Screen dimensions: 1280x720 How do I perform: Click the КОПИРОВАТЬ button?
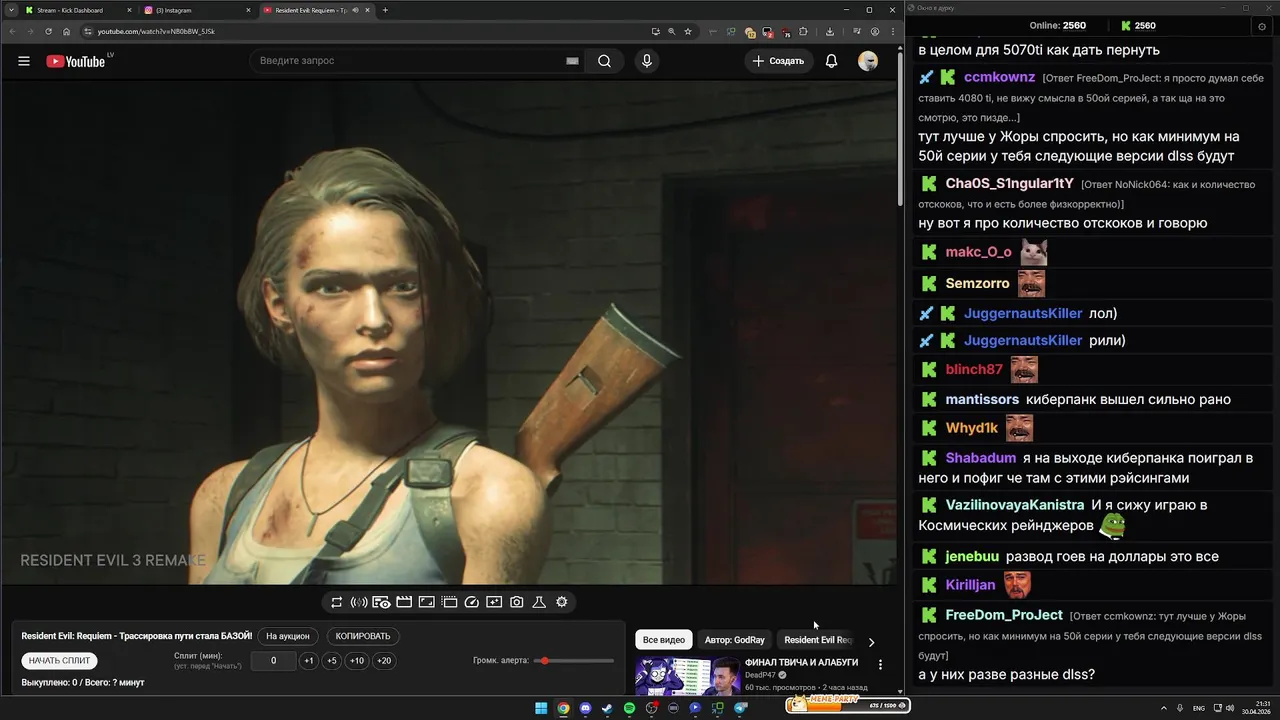pos(363,636)
